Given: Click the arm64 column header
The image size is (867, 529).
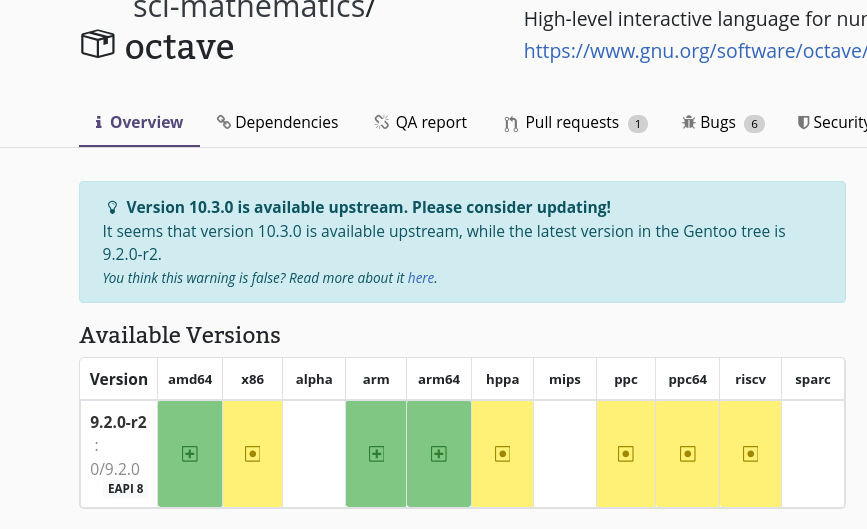Looking at the screenshot, I should pos(439,379).
